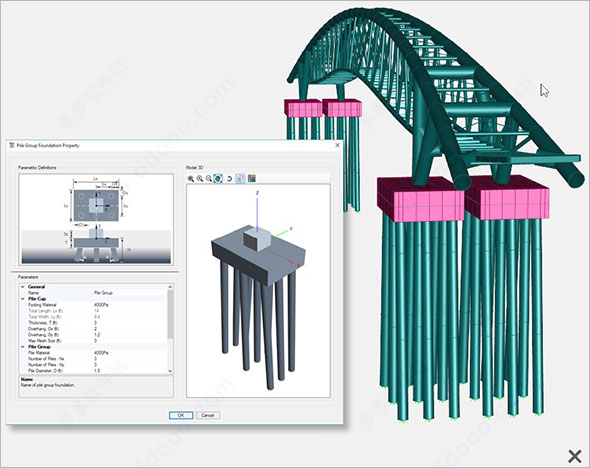
Task: Click the third magnifier zoom icon
Action: click(x=209, y=179)
